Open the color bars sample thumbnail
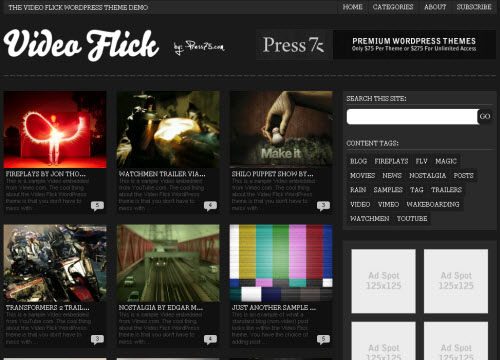The width and height of the screenshot is (500, 360). (x=281, y=263)
